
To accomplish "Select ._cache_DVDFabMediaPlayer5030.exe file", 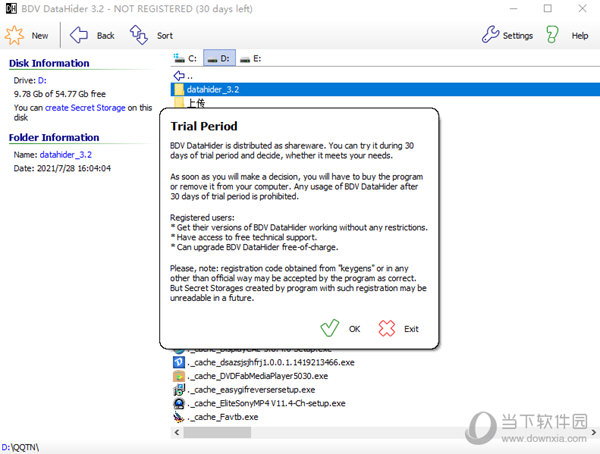I will tap(258, 376).
